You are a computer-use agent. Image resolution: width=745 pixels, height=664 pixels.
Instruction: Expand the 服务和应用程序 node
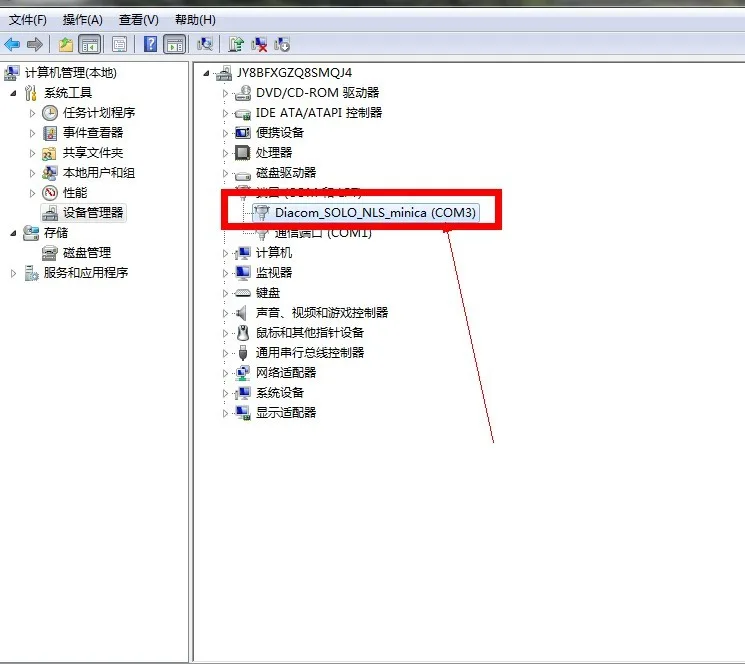(13, 273)
